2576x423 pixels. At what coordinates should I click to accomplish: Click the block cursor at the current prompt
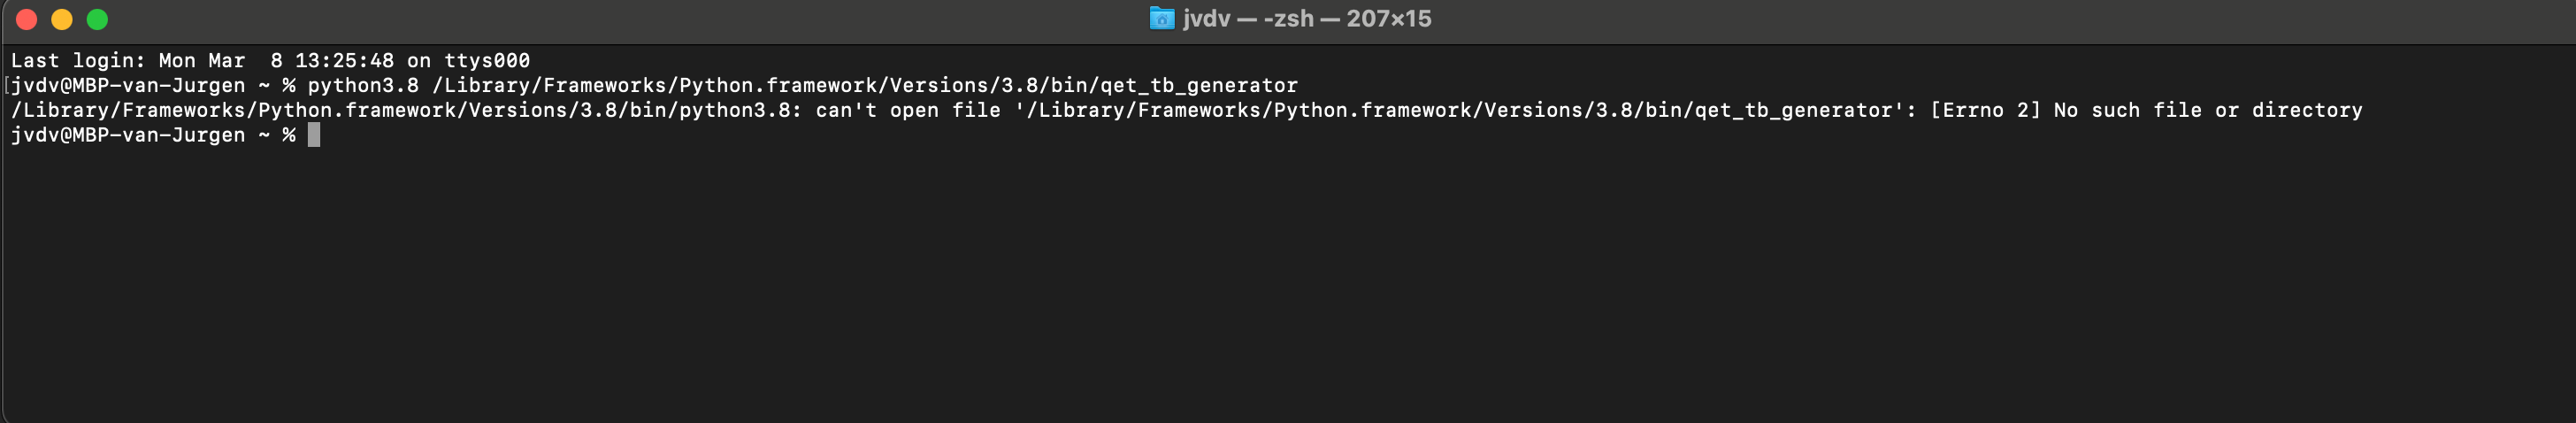pyautogui.click(x=314, y=134)
